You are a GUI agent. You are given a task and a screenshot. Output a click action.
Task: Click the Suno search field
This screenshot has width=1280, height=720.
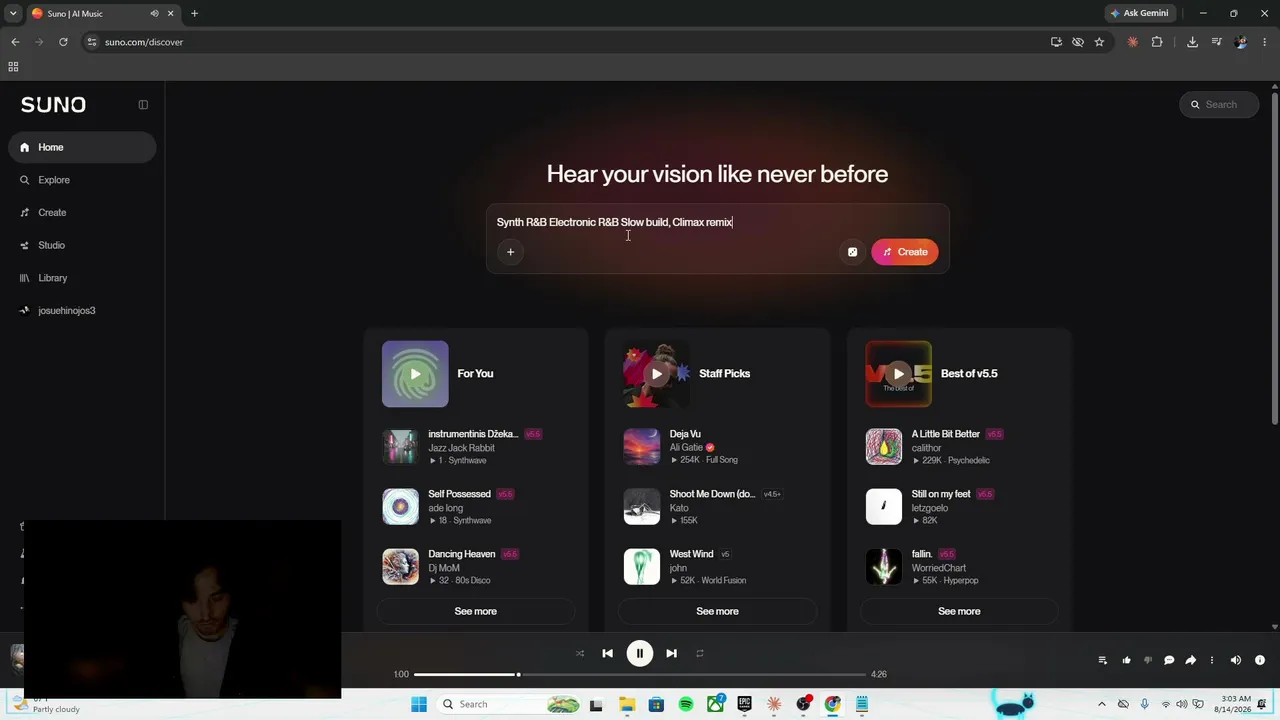1219,105
